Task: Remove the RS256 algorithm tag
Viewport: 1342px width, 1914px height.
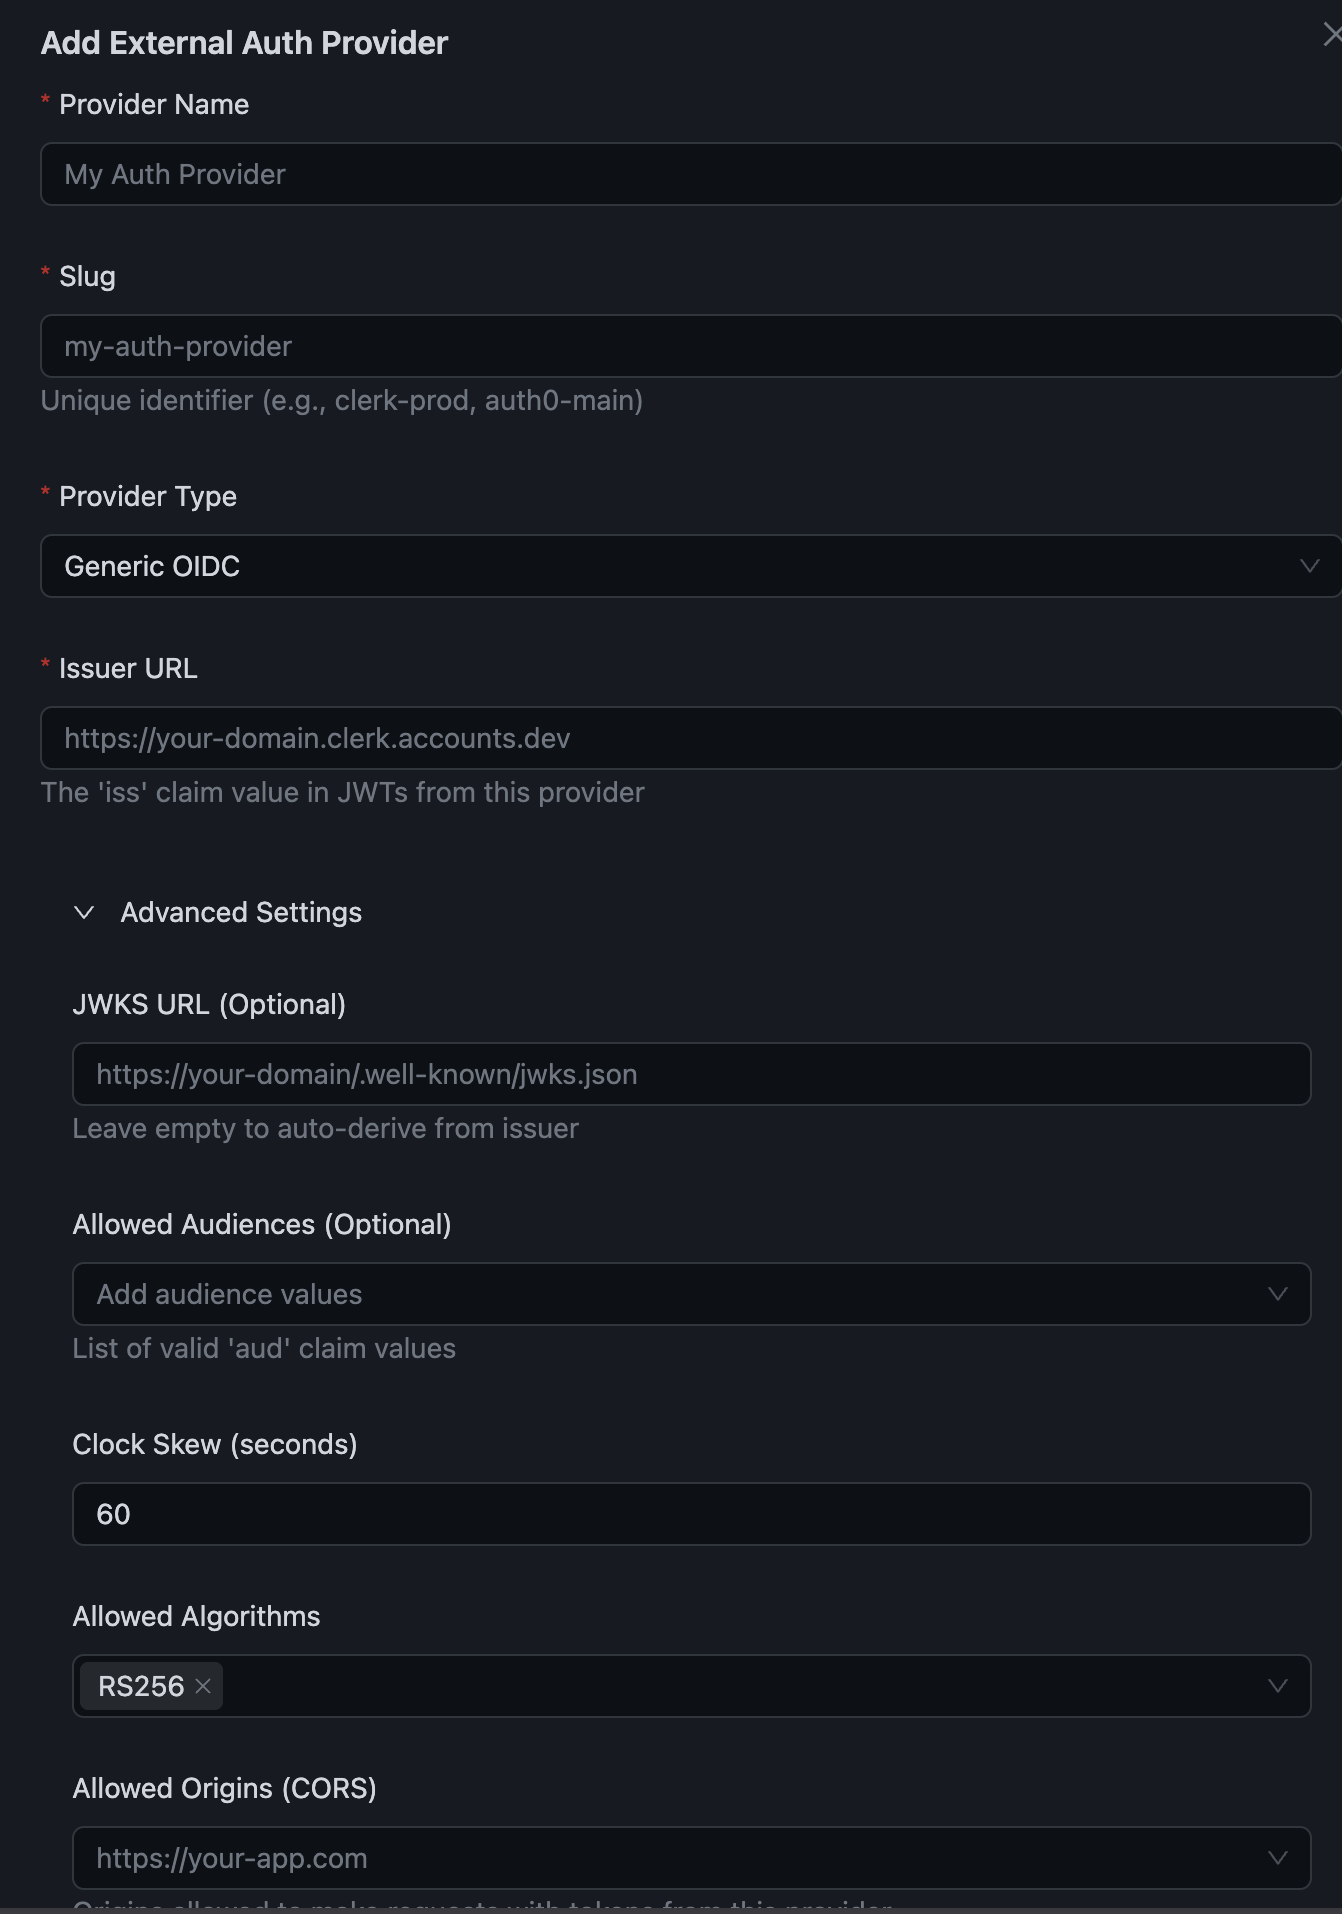Action: tap(204, 1686)
